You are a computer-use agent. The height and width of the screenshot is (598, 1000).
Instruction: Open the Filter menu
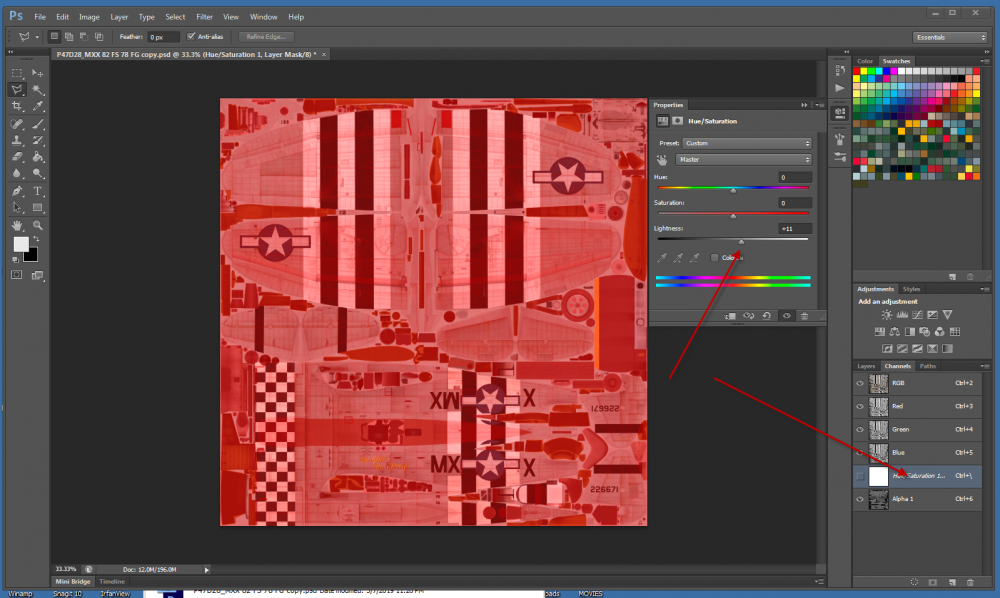[x=204, y=17]
